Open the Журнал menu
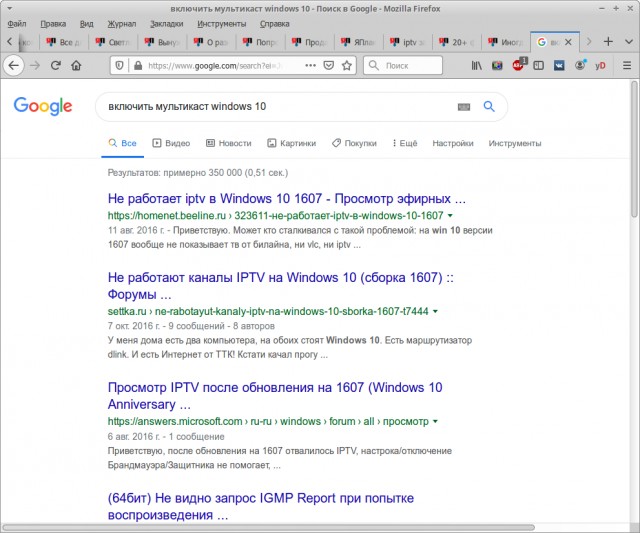 click(122, 24)
